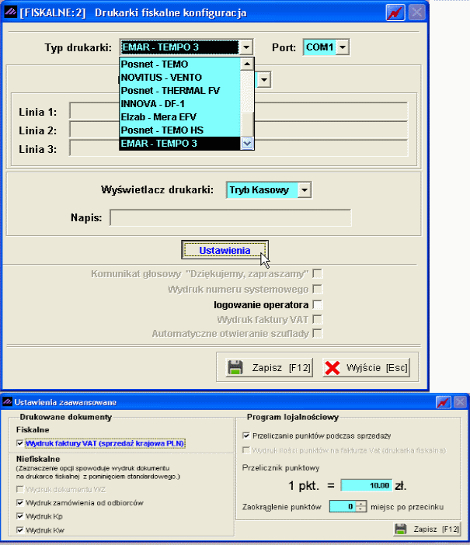Image resolution: width=470 pixels, height=545 pixels.
Task: Open the Ustawienia button
Action: pyautogui.click(x=225, y=250)
